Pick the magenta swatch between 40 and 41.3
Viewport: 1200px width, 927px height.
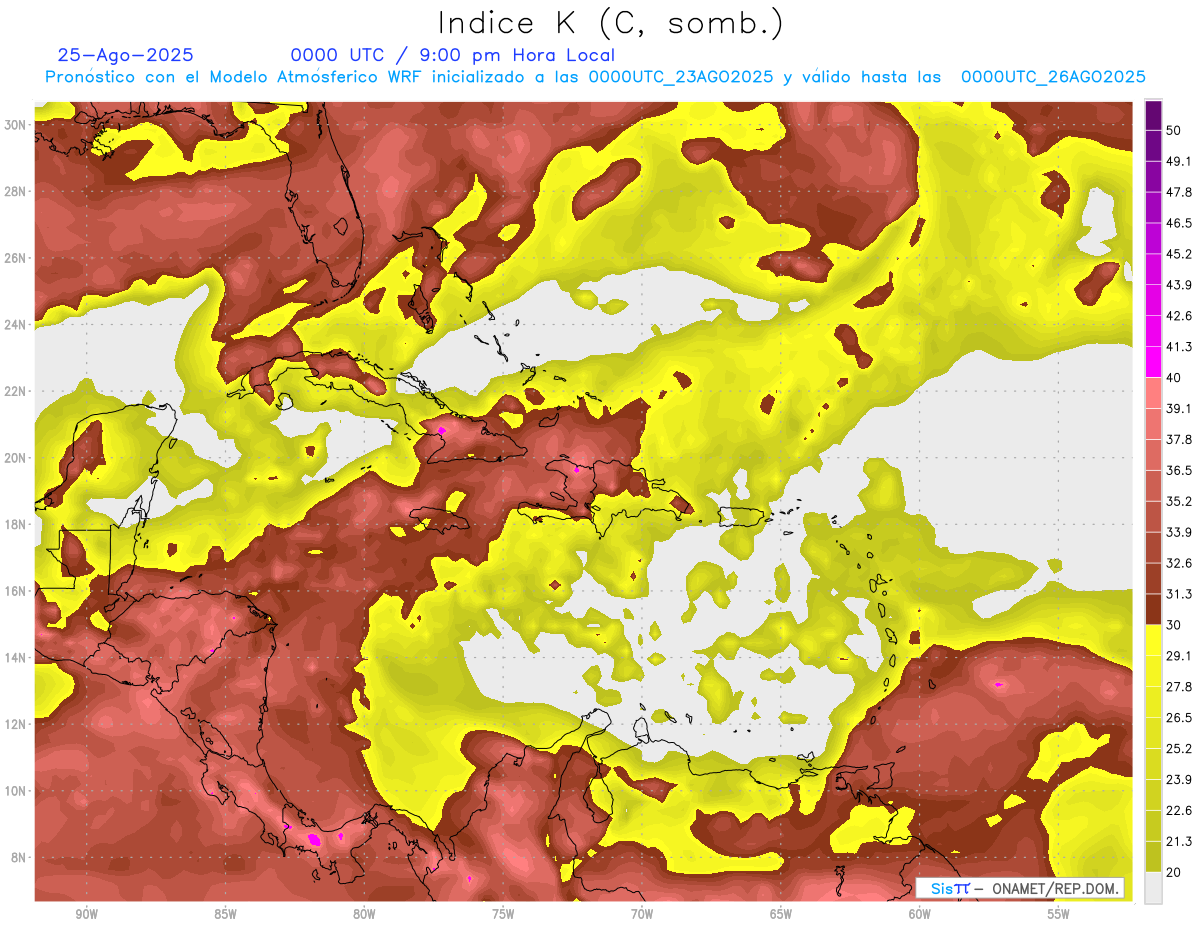[x=1153, y=362]
